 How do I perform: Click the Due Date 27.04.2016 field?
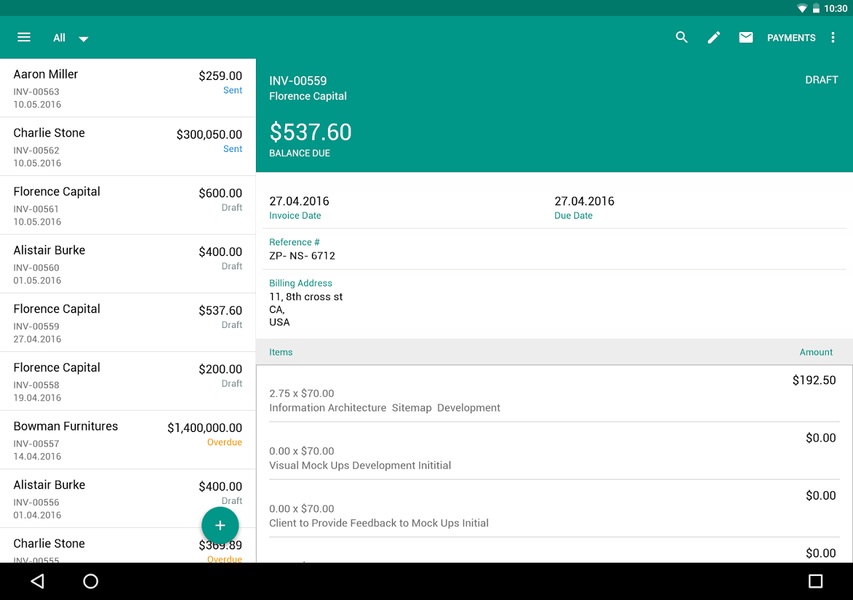(584, 207)
